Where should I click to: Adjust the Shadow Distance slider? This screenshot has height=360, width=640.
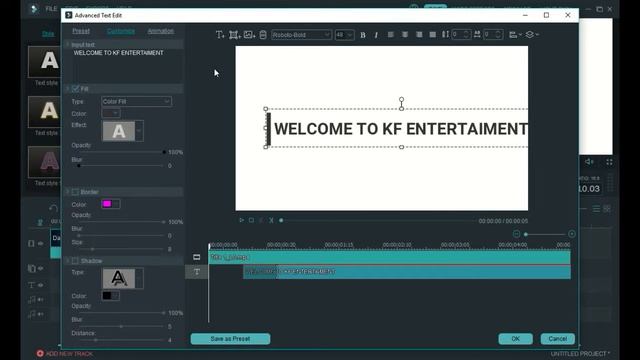click(x=122, y=340)
